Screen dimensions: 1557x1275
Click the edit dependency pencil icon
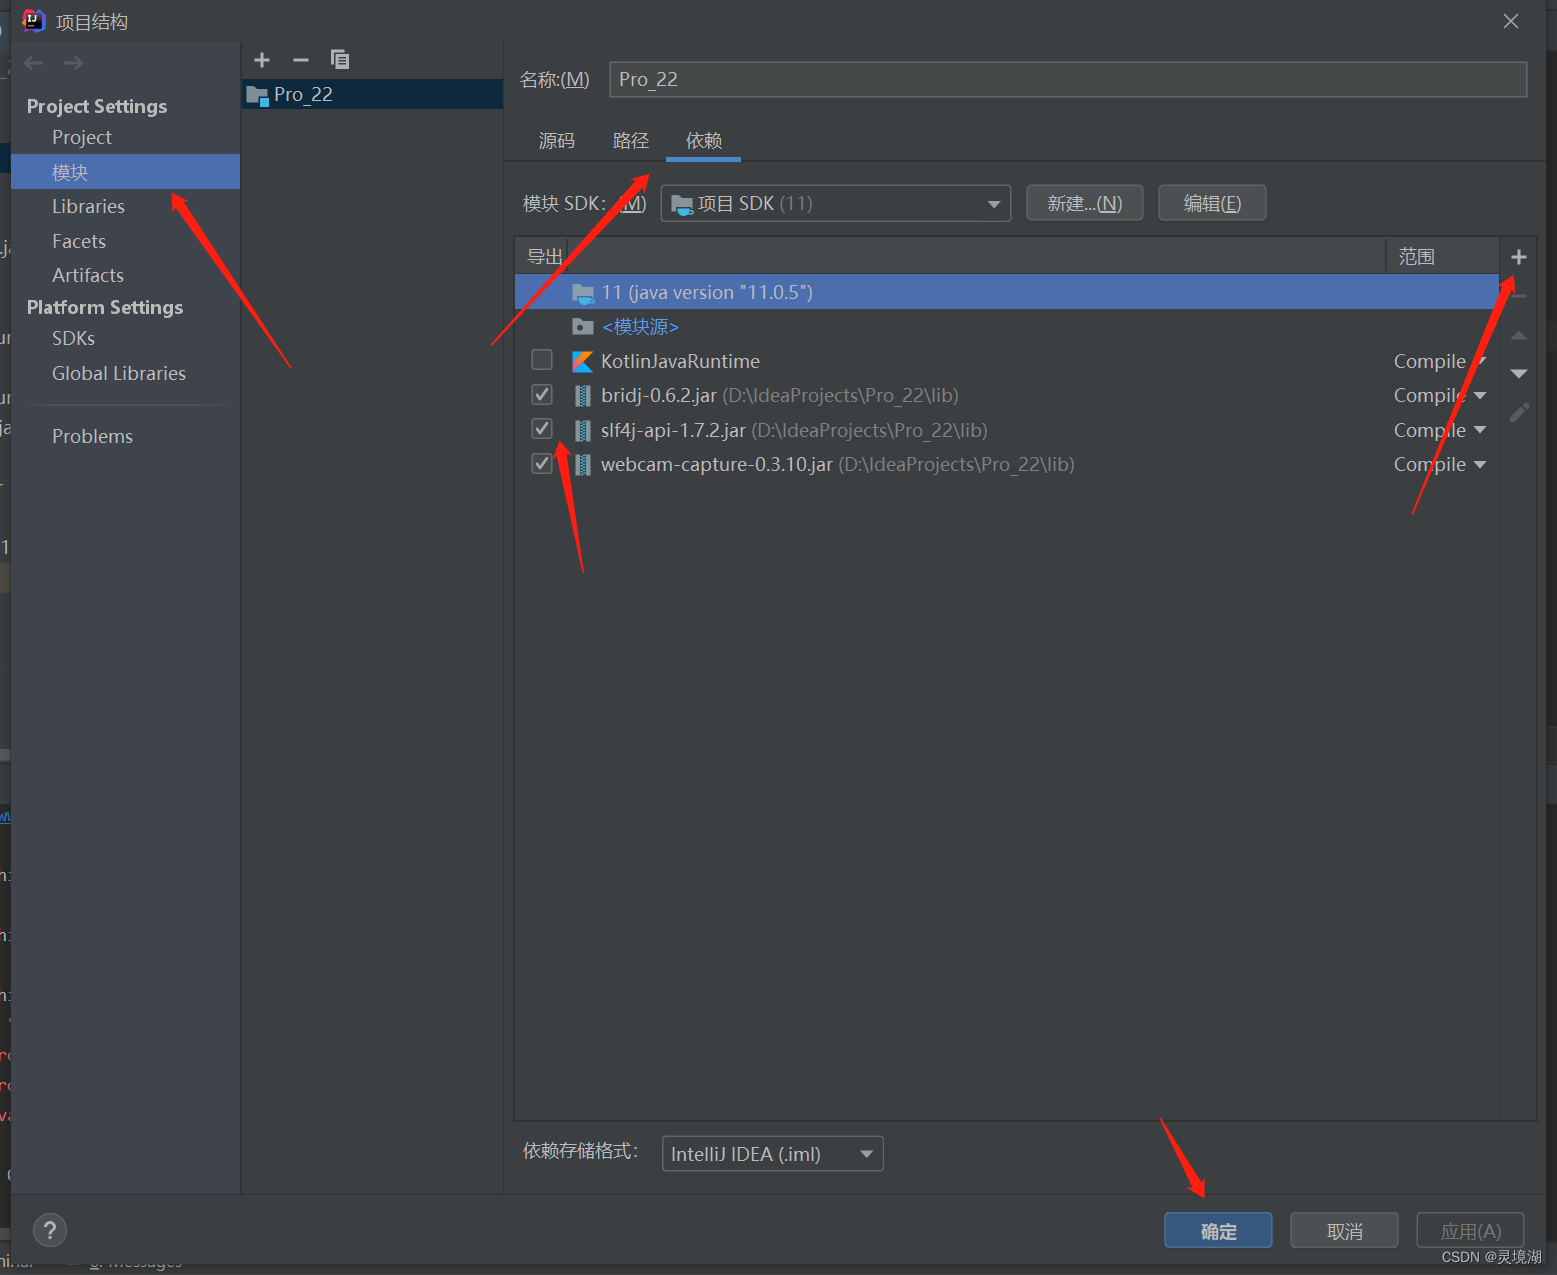[1519, 412]
